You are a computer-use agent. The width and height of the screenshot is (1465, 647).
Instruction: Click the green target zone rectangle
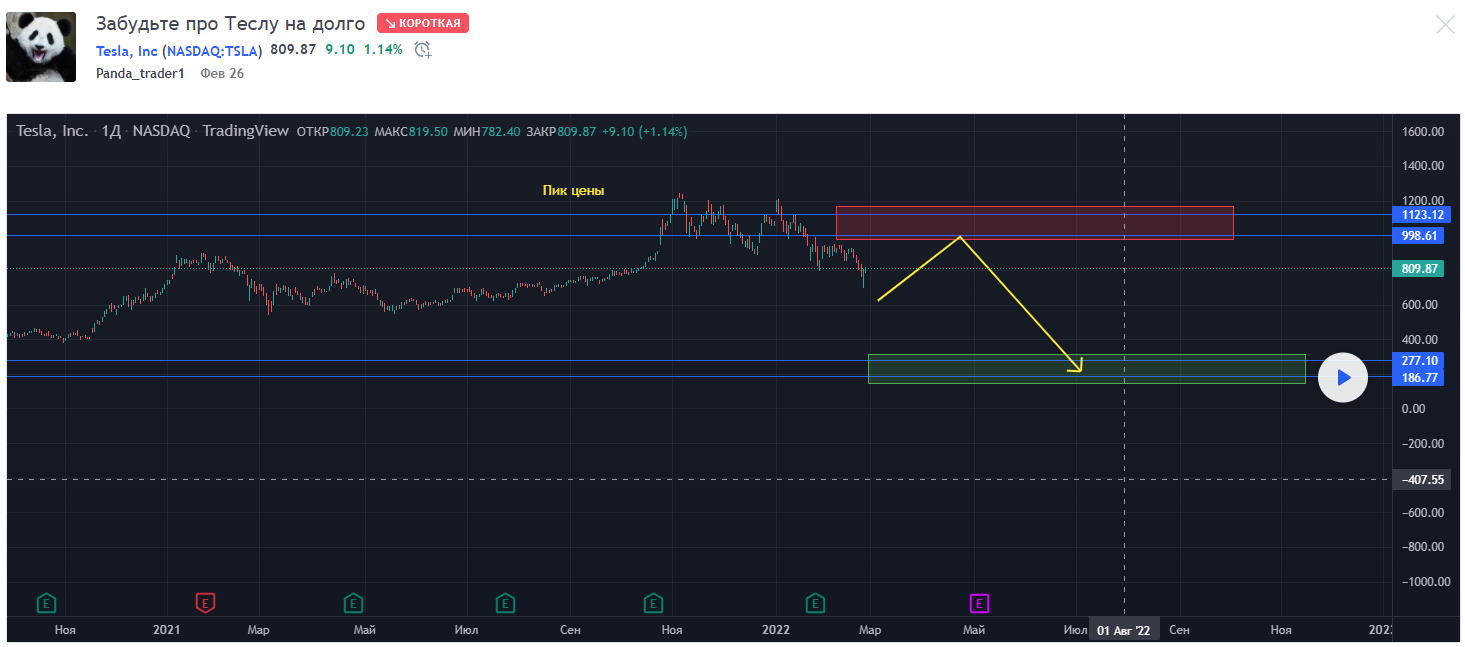(1086, 369)
